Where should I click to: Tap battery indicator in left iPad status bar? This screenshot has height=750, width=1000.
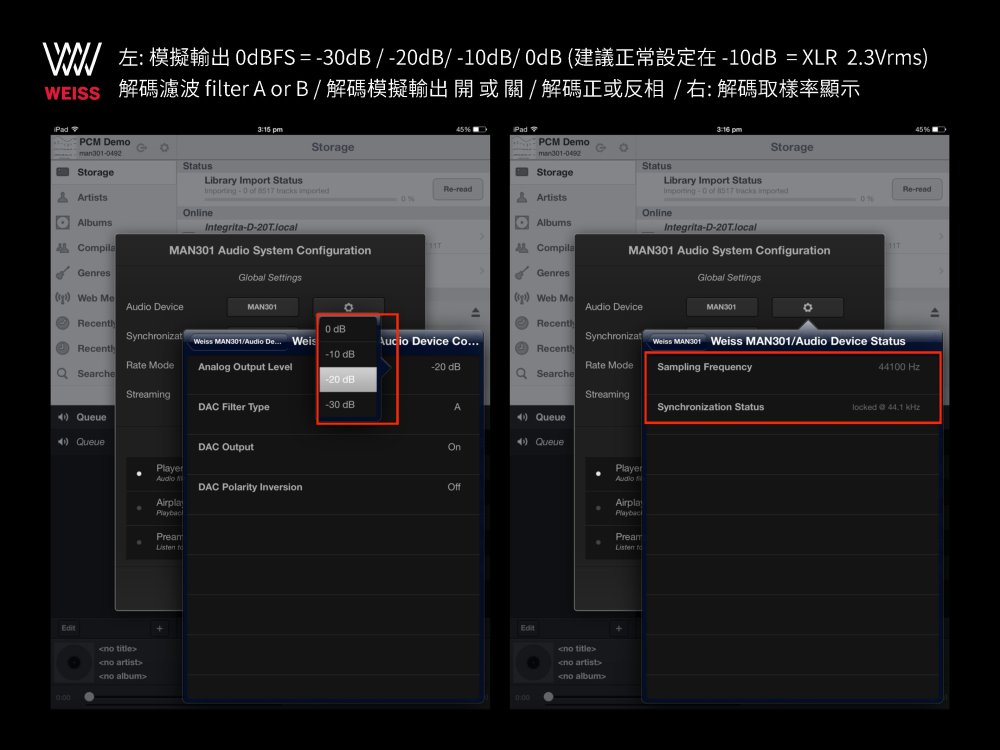pyautogui.click(x=480, y=129)
